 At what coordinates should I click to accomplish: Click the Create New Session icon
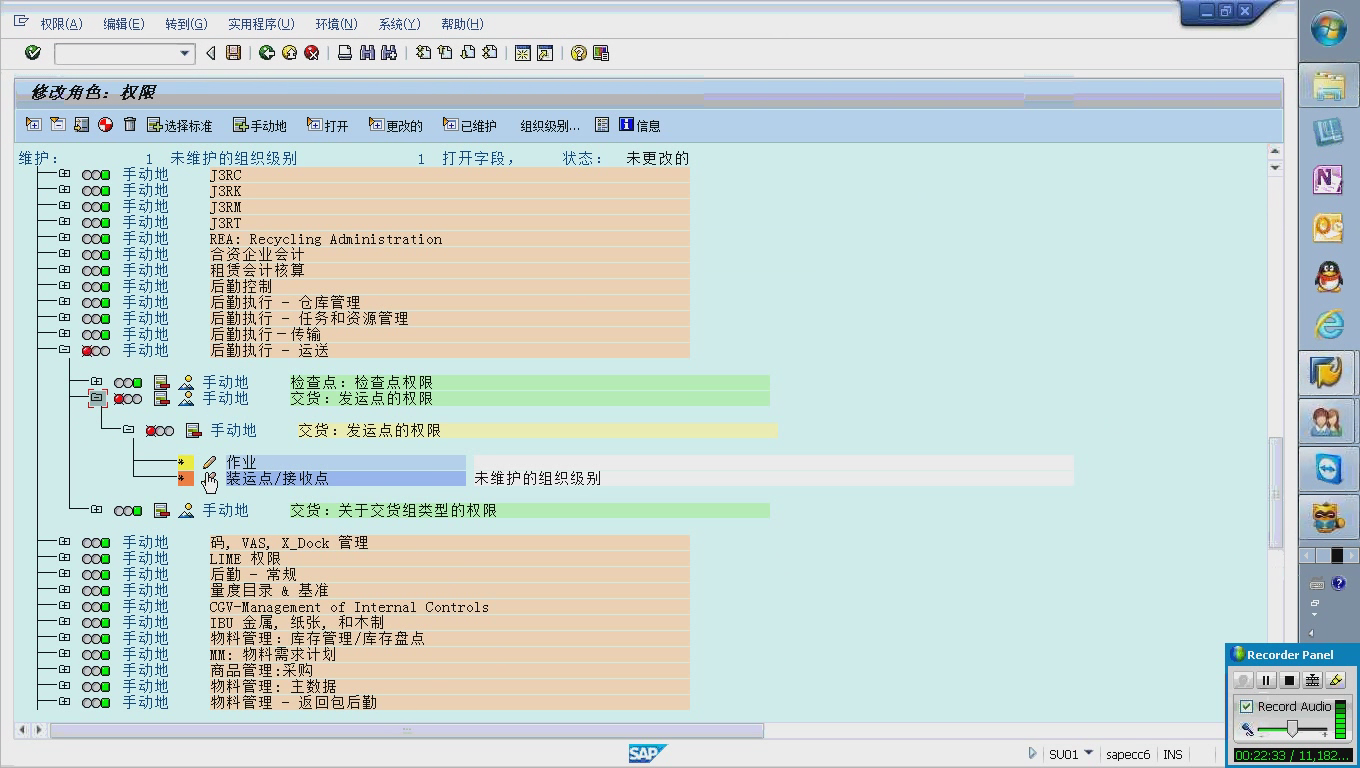[x=522, y=53]
